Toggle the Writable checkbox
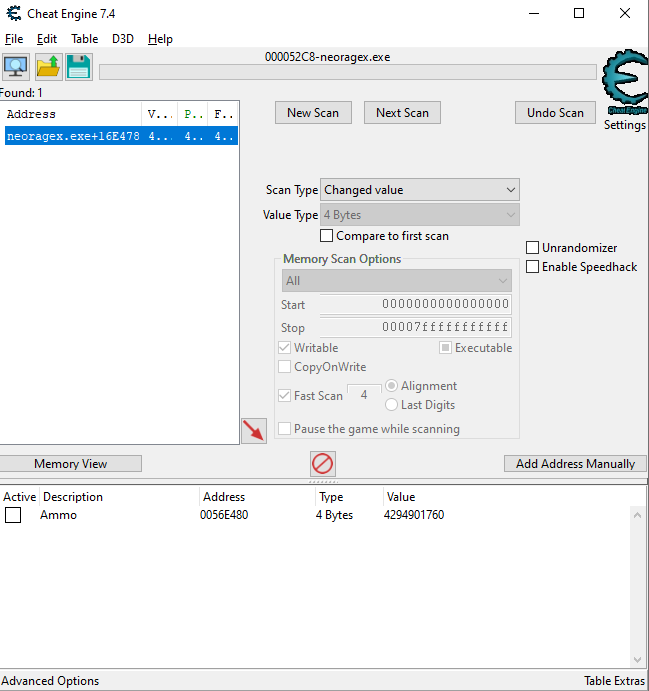 point(285,348)
